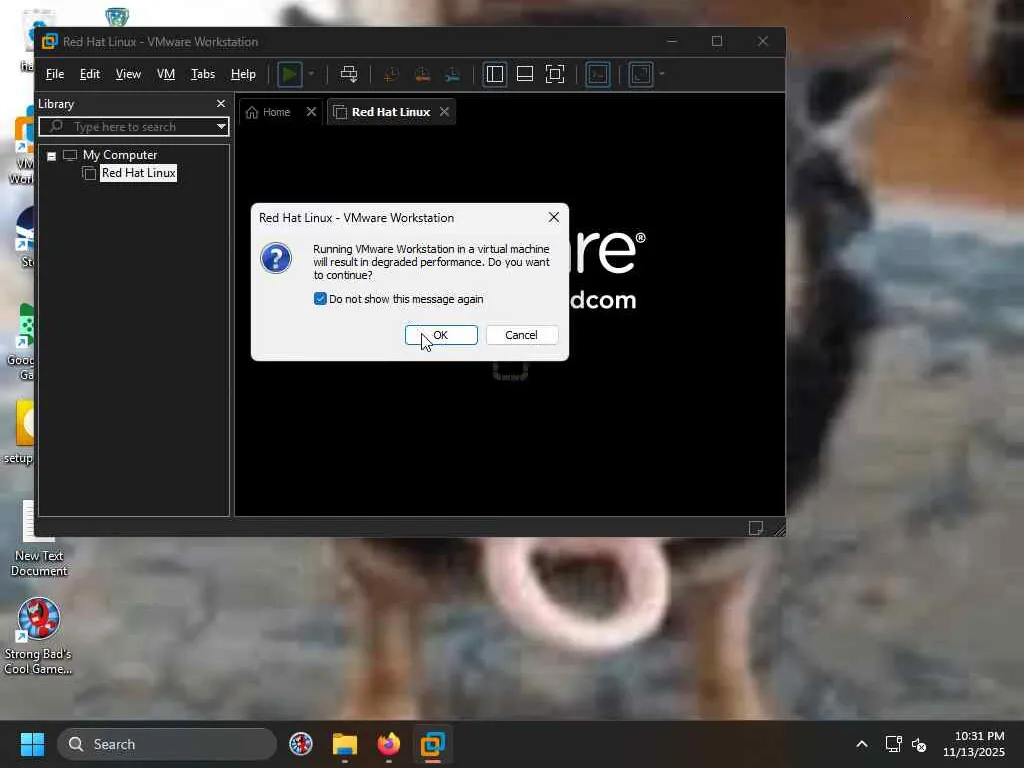Click the VMware Workstation title bar icon
This screenshot has height=768, width=1024.
pyautogui.click(x=50, y=42)
